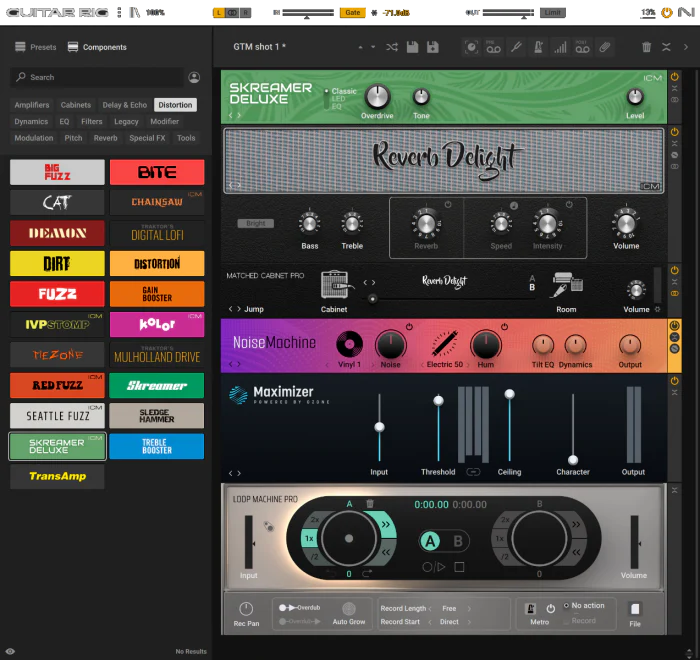Open the metronome tool in toolbar
Viewport: 700px width, 660px height.
point(538,47)
